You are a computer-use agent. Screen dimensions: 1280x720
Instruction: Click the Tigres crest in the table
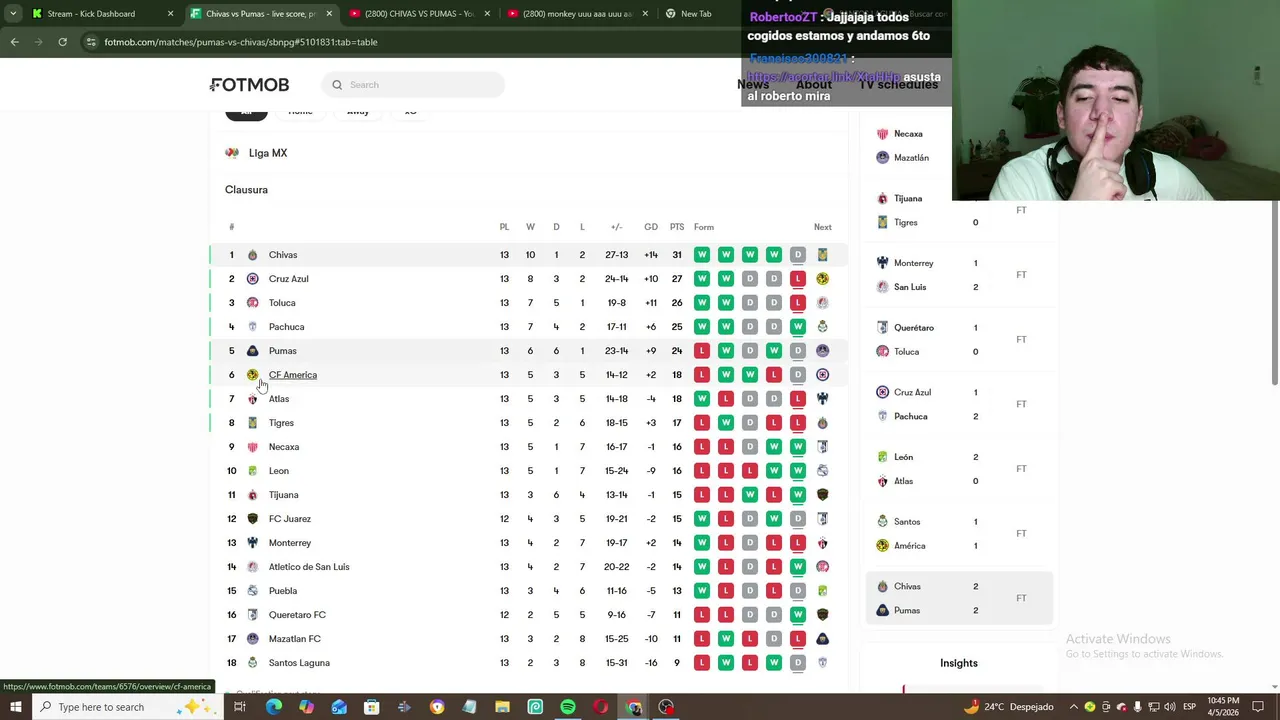252,423
